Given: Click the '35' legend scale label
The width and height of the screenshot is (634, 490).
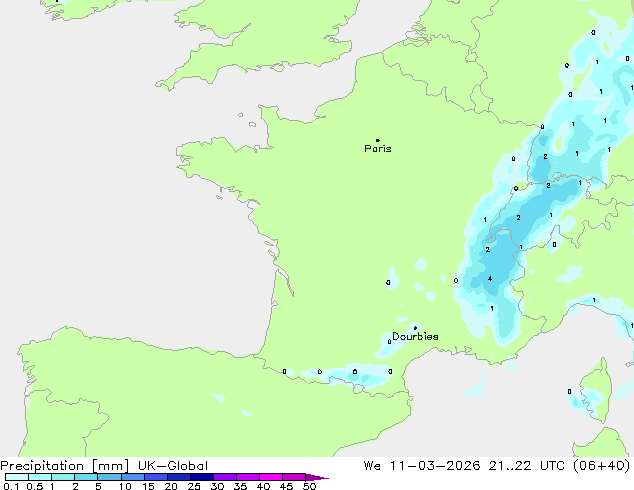Looking at the screenshot, I should click(240, 486).
